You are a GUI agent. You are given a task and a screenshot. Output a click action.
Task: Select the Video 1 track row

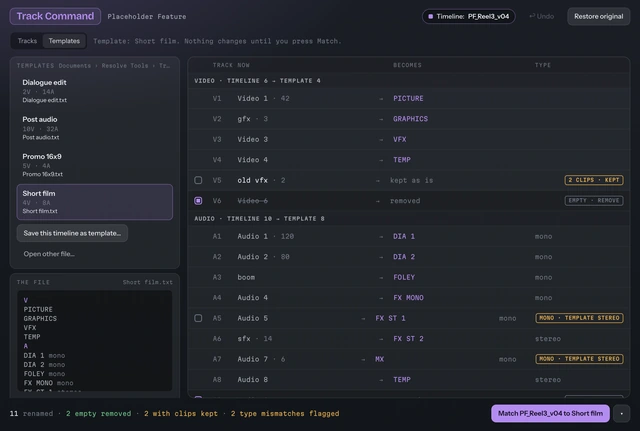(409, 98)
